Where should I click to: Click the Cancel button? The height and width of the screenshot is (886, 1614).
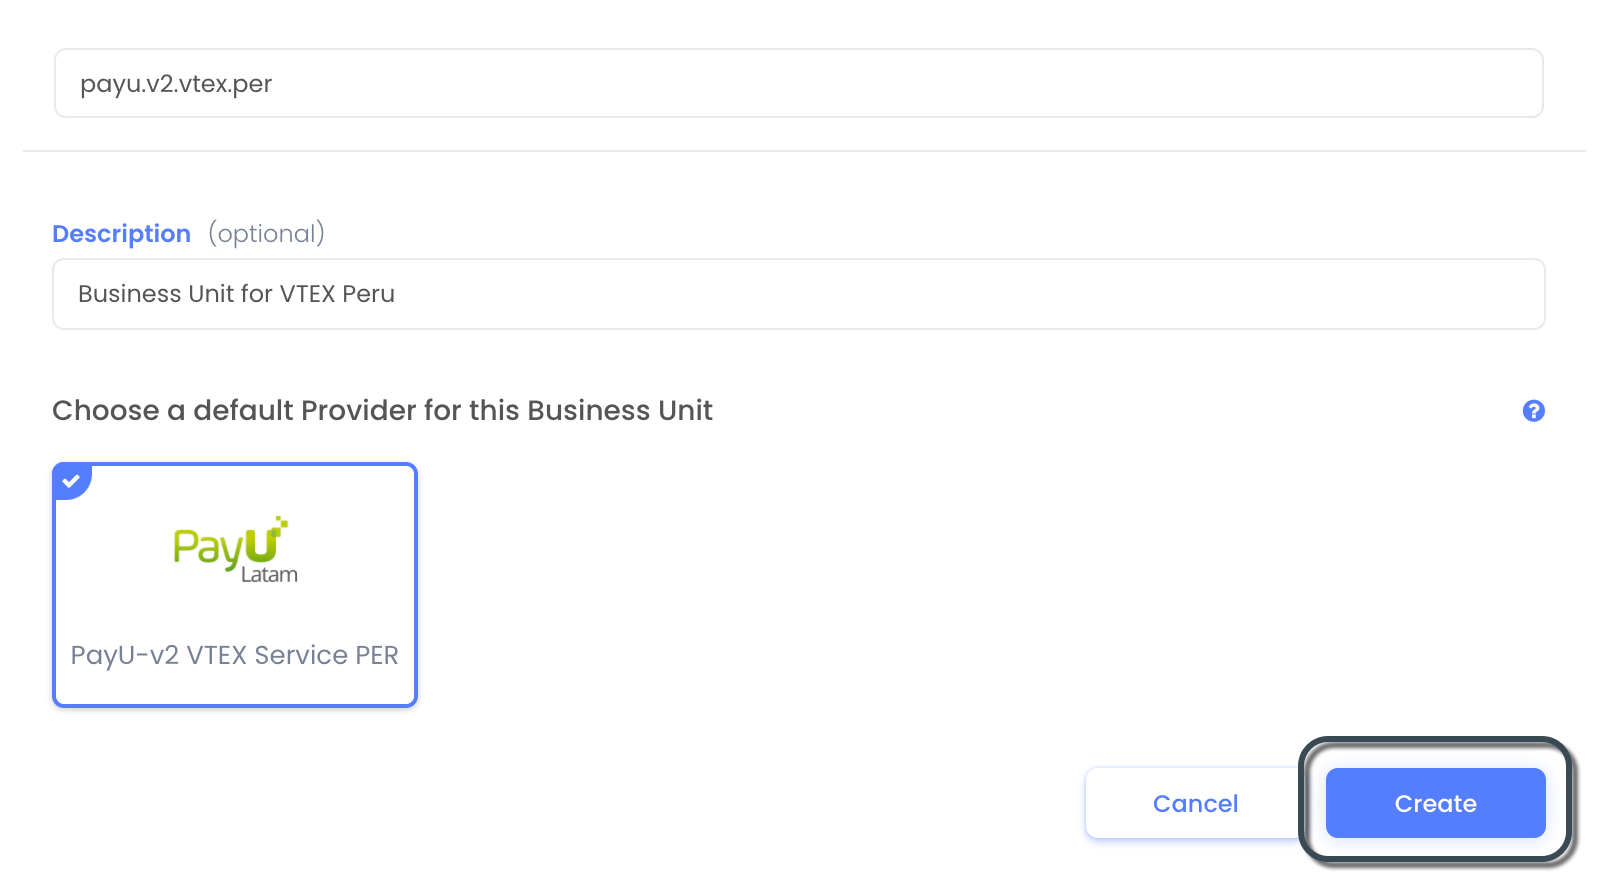tap(1195, 803)
